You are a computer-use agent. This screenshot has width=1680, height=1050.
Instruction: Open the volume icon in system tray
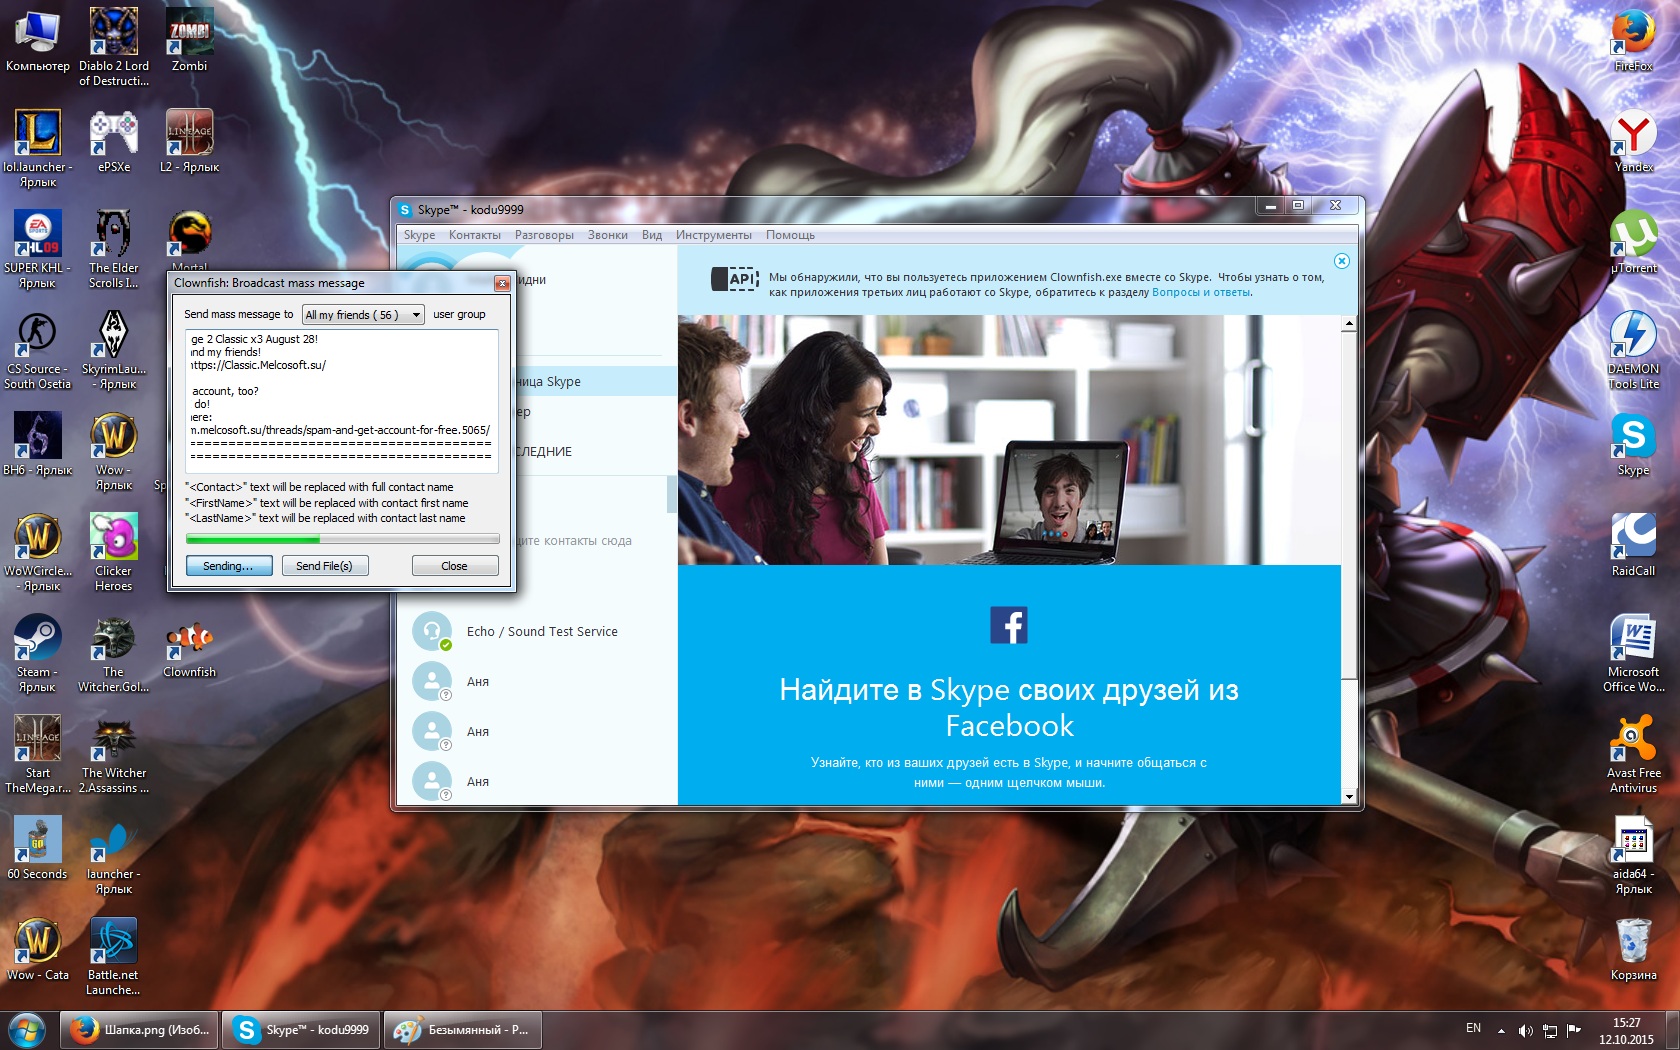pos(1525,1030)
